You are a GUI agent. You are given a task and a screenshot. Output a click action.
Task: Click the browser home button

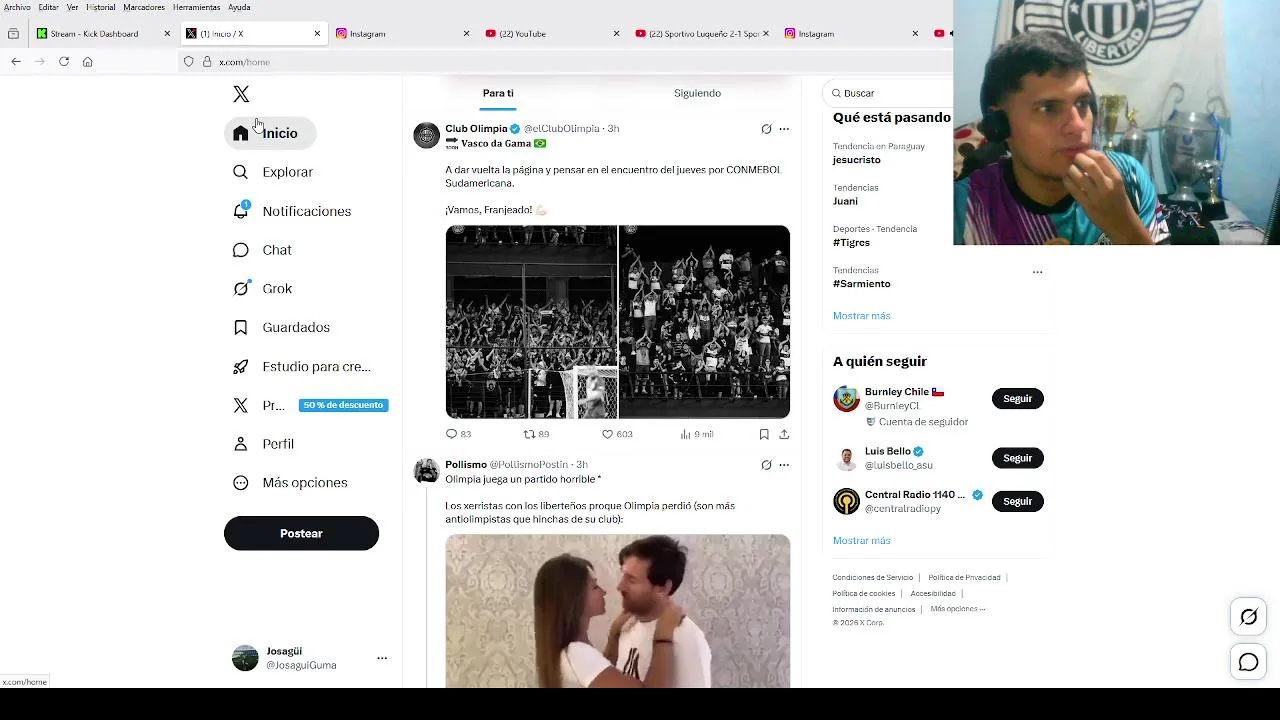pyautogui.click(x=88, y=62)
